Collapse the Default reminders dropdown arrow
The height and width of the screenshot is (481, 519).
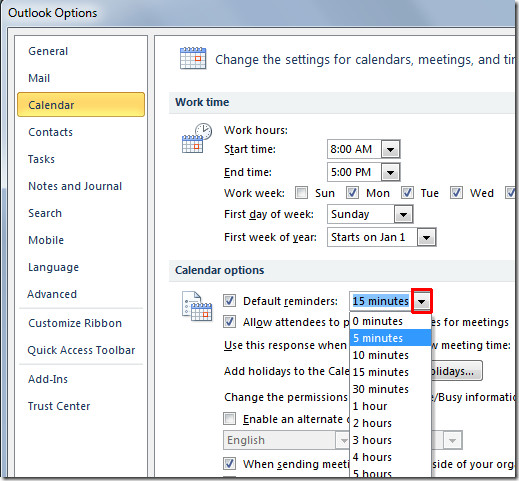pyautogui.click(x=422, y=301)
